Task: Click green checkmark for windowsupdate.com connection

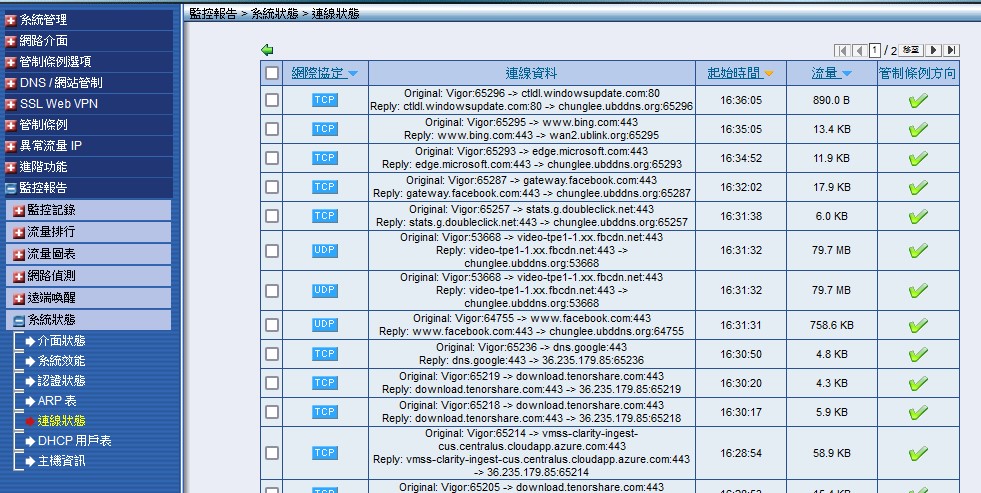Action: point(918,100)
